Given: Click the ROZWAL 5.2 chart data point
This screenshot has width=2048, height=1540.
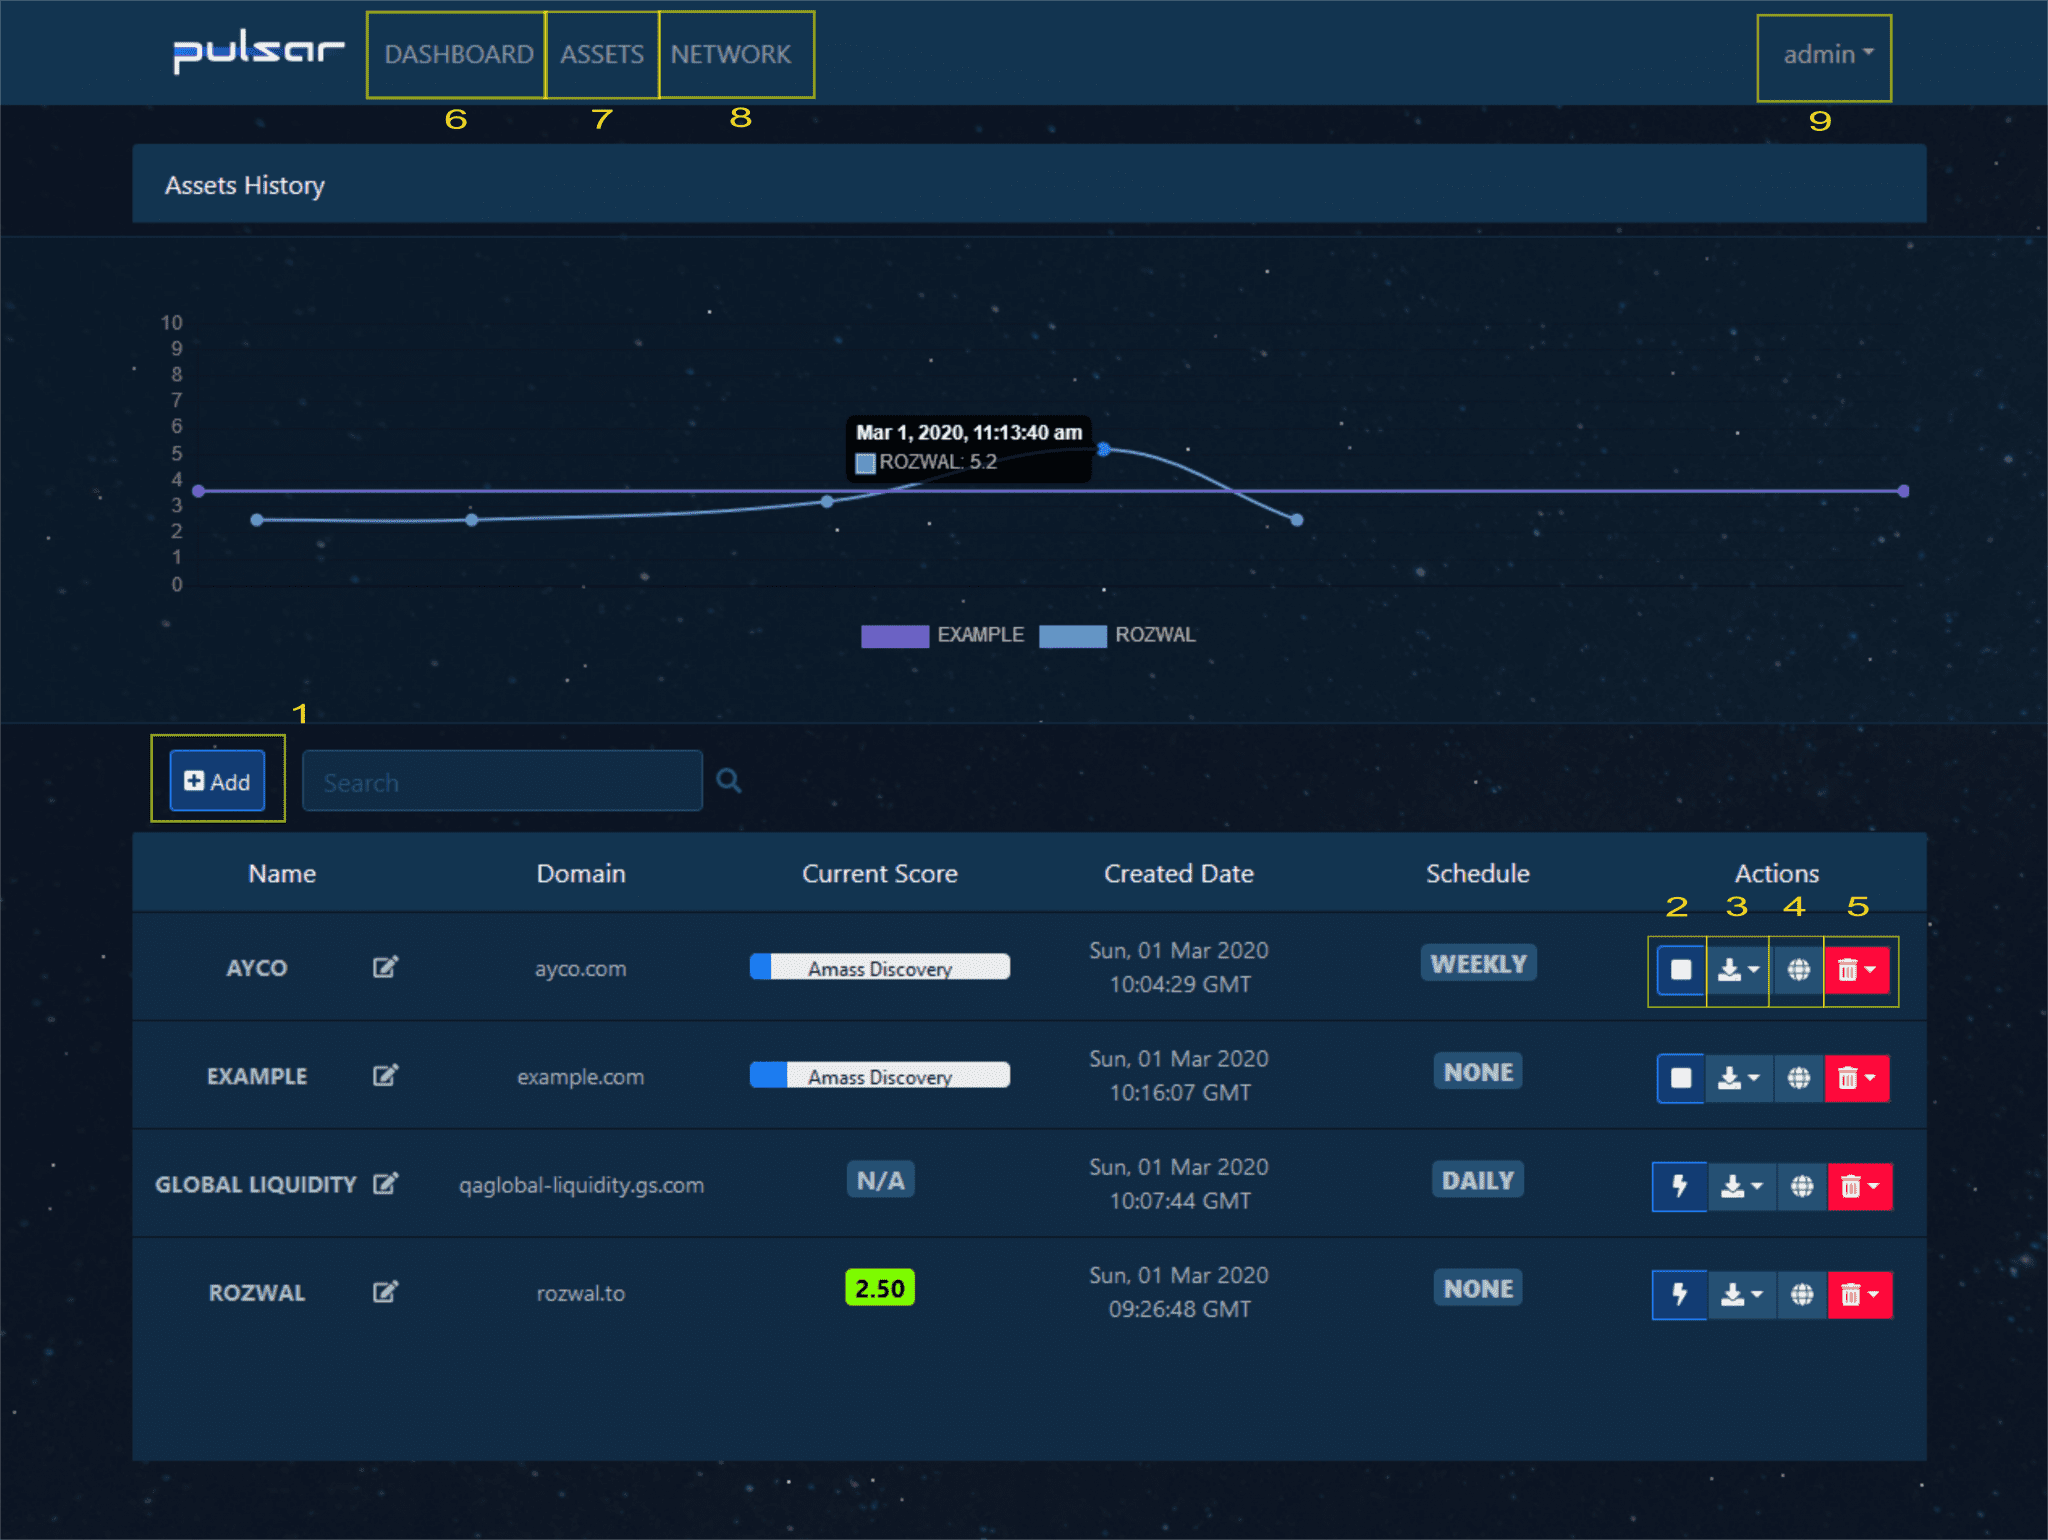Looking at the screenshot, I should (x=1104, y=450).
